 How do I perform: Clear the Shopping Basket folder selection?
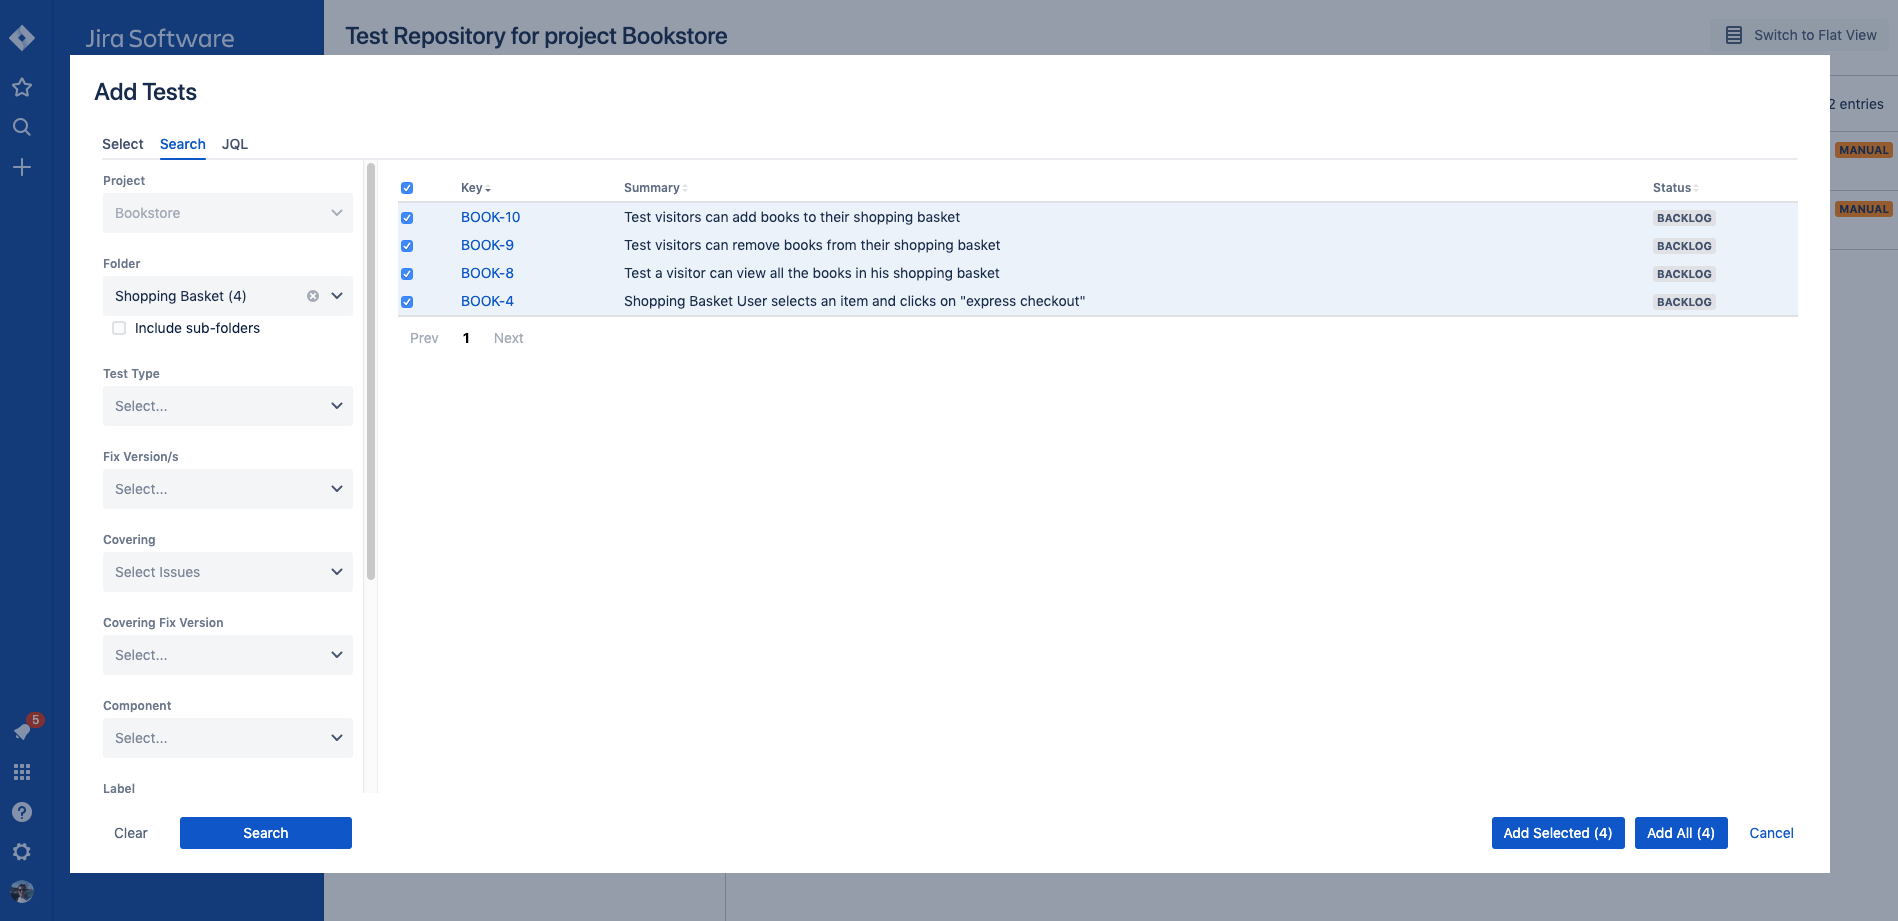pos(313,296)
